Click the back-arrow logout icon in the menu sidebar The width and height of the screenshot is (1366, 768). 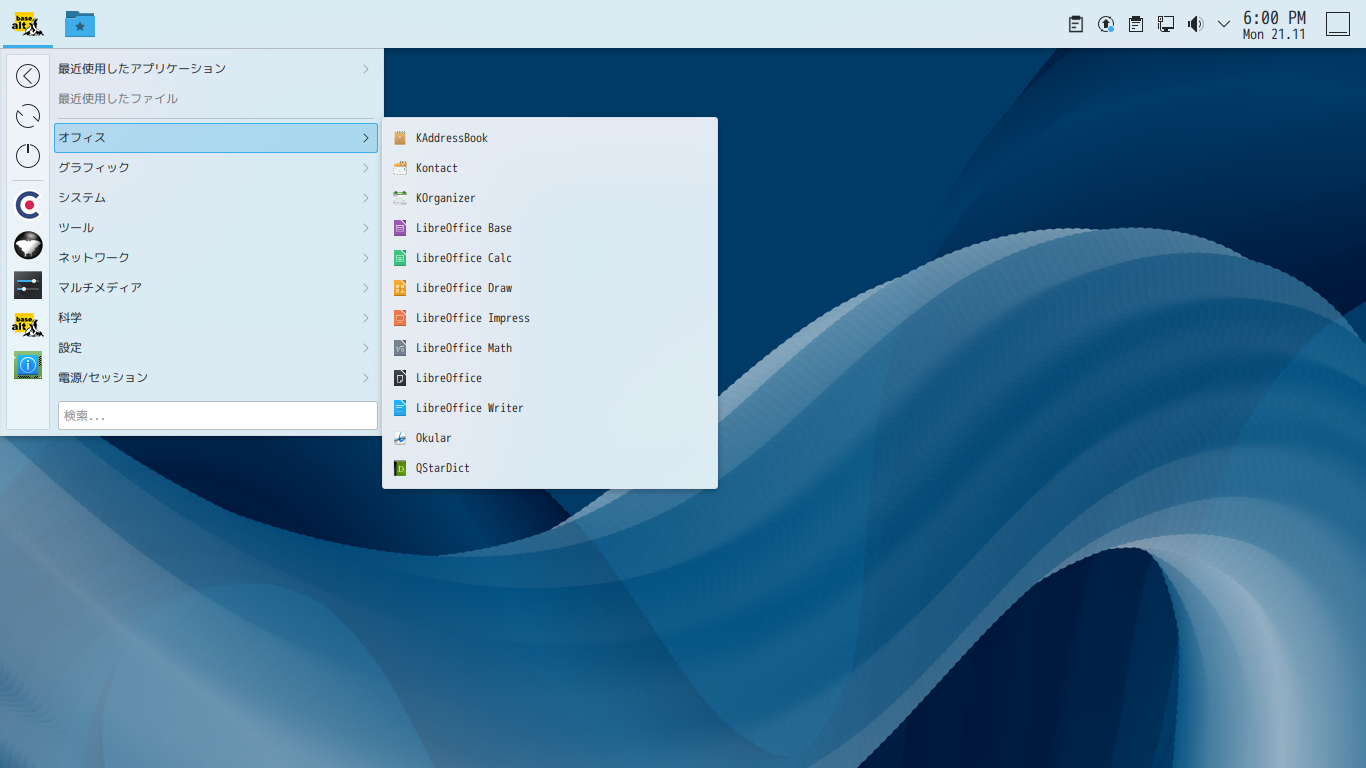pyautogui.click(x=28, y=76)
